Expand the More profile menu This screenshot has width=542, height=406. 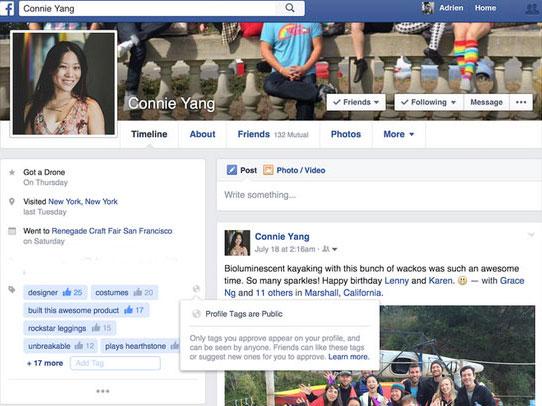click(399, 134)
